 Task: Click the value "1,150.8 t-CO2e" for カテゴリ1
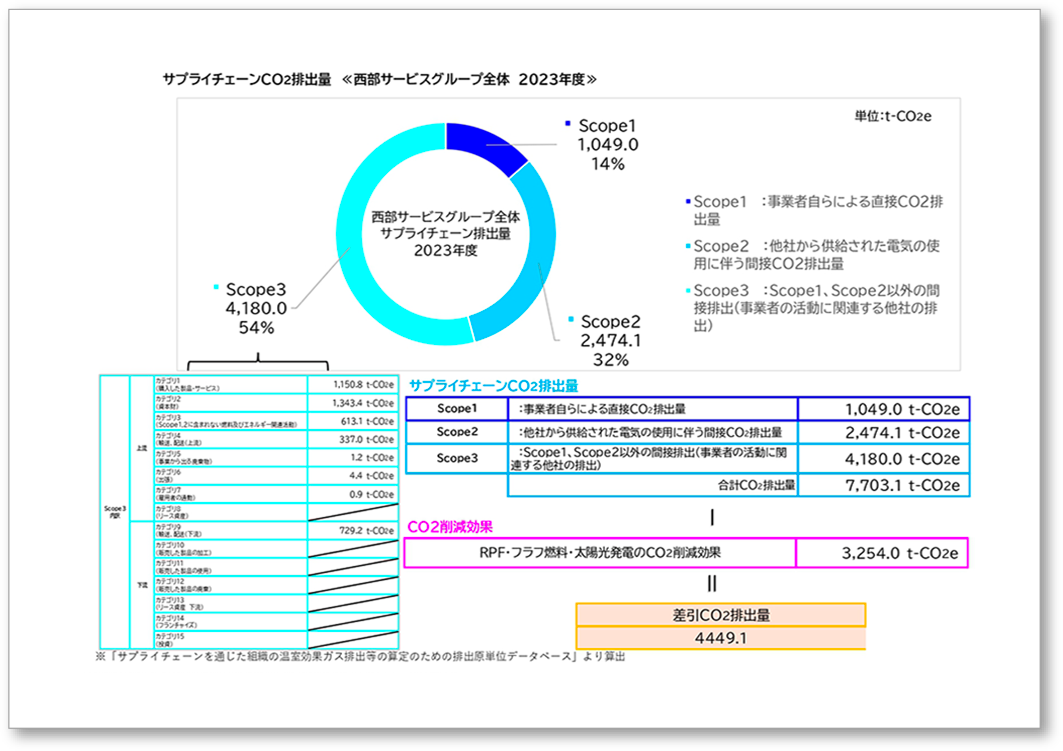pos(353,384)
